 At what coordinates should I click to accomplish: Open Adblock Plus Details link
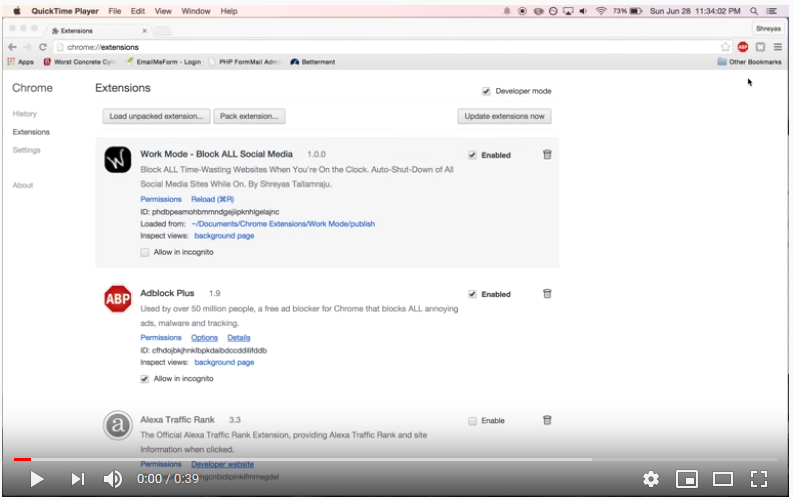(x=239, y=338)
